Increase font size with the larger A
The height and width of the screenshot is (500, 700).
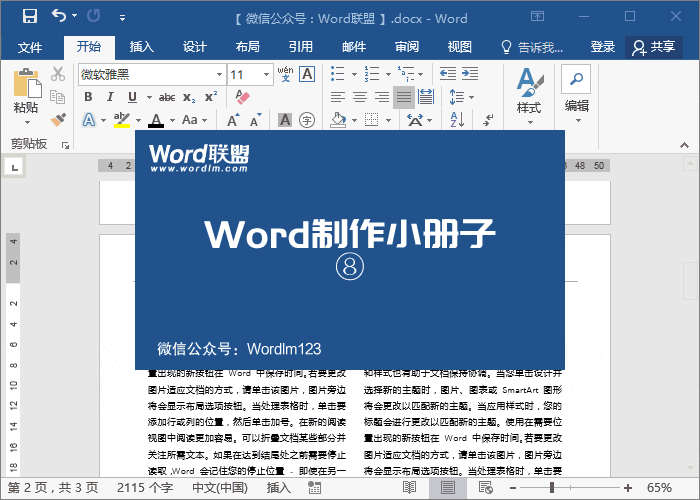click(233, 120)
